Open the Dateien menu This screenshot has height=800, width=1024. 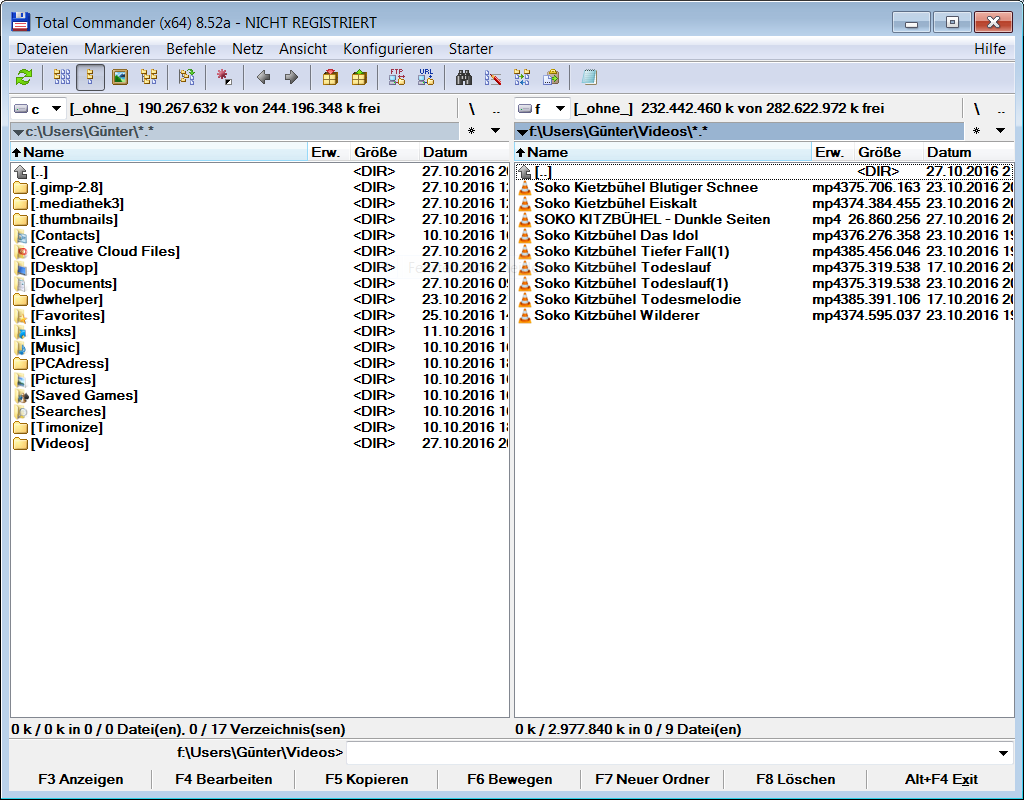click(x=42, y=49)
